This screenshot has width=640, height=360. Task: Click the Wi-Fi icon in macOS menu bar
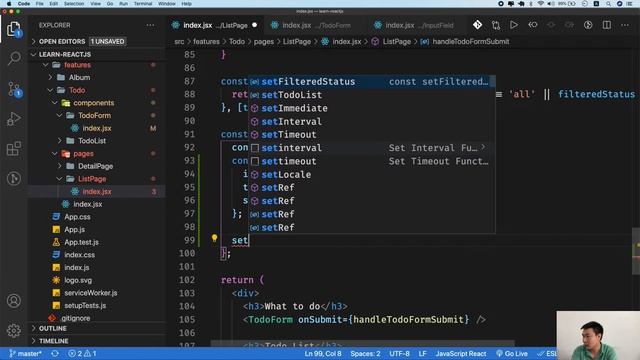click(540, 4)
